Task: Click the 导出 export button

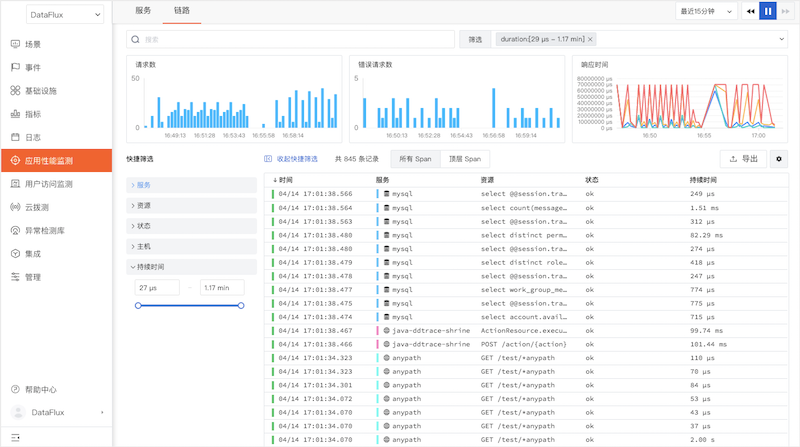Action: pos(743,159)
